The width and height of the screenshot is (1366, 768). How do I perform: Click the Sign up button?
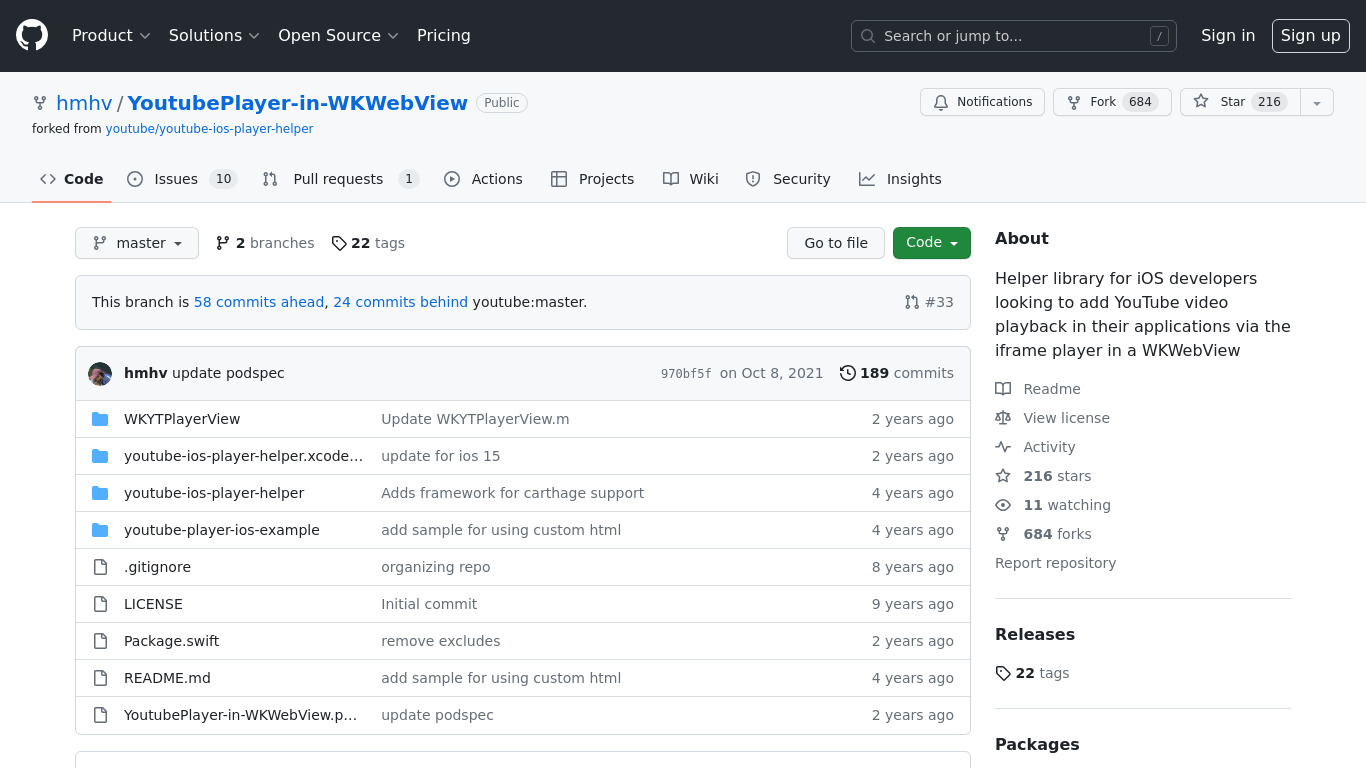[x=1311, y=35]
